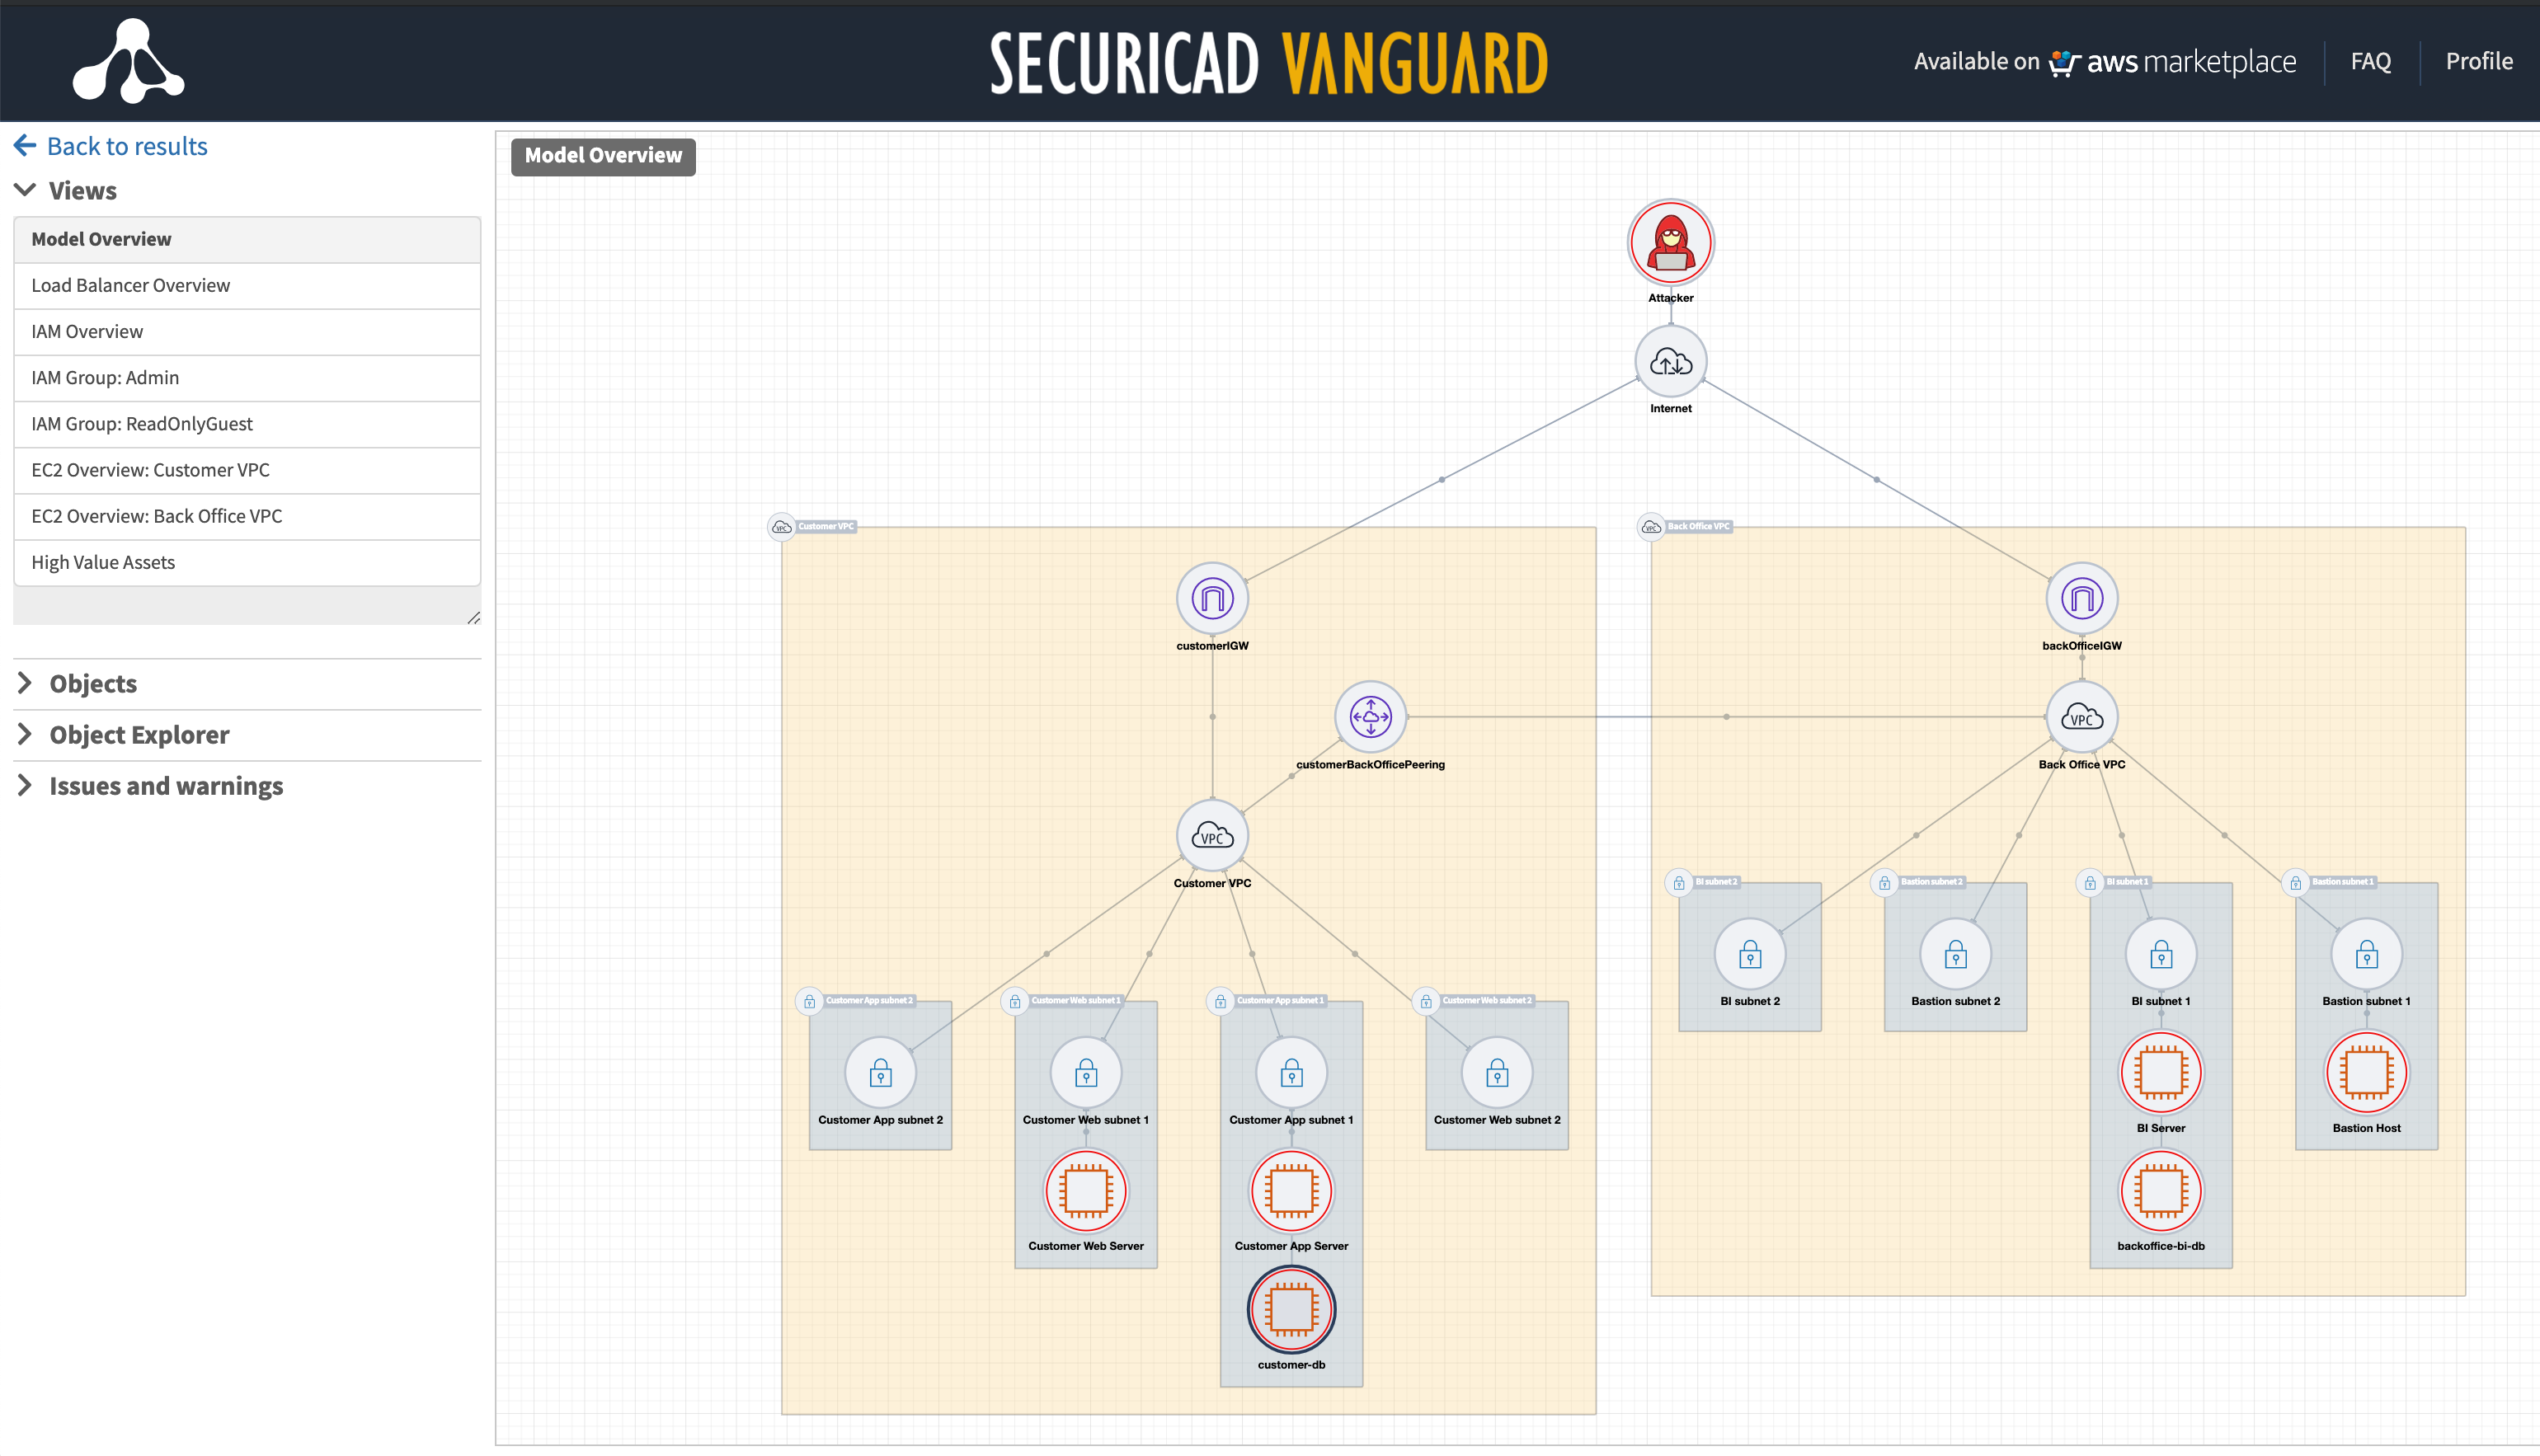The width and height of the screenshot is (2540, 1456).
Task: Click the Attacker node icon
Action: pos(1670,243)
